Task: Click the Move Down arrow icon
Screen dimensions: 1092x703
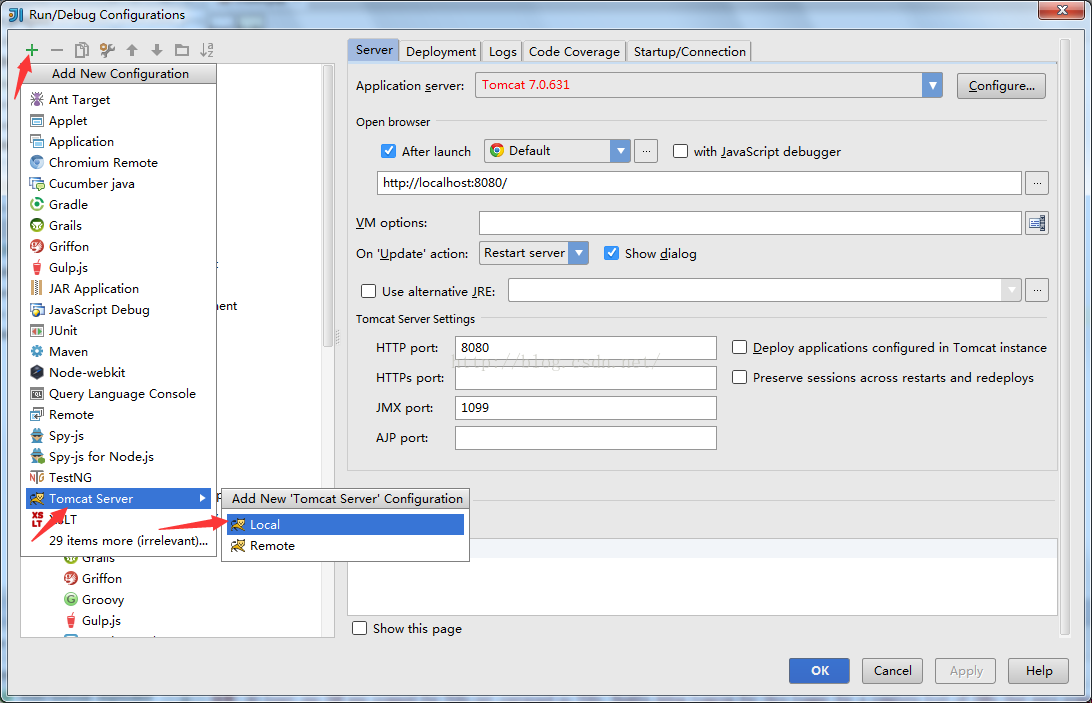Action: [x=157, y=50]
